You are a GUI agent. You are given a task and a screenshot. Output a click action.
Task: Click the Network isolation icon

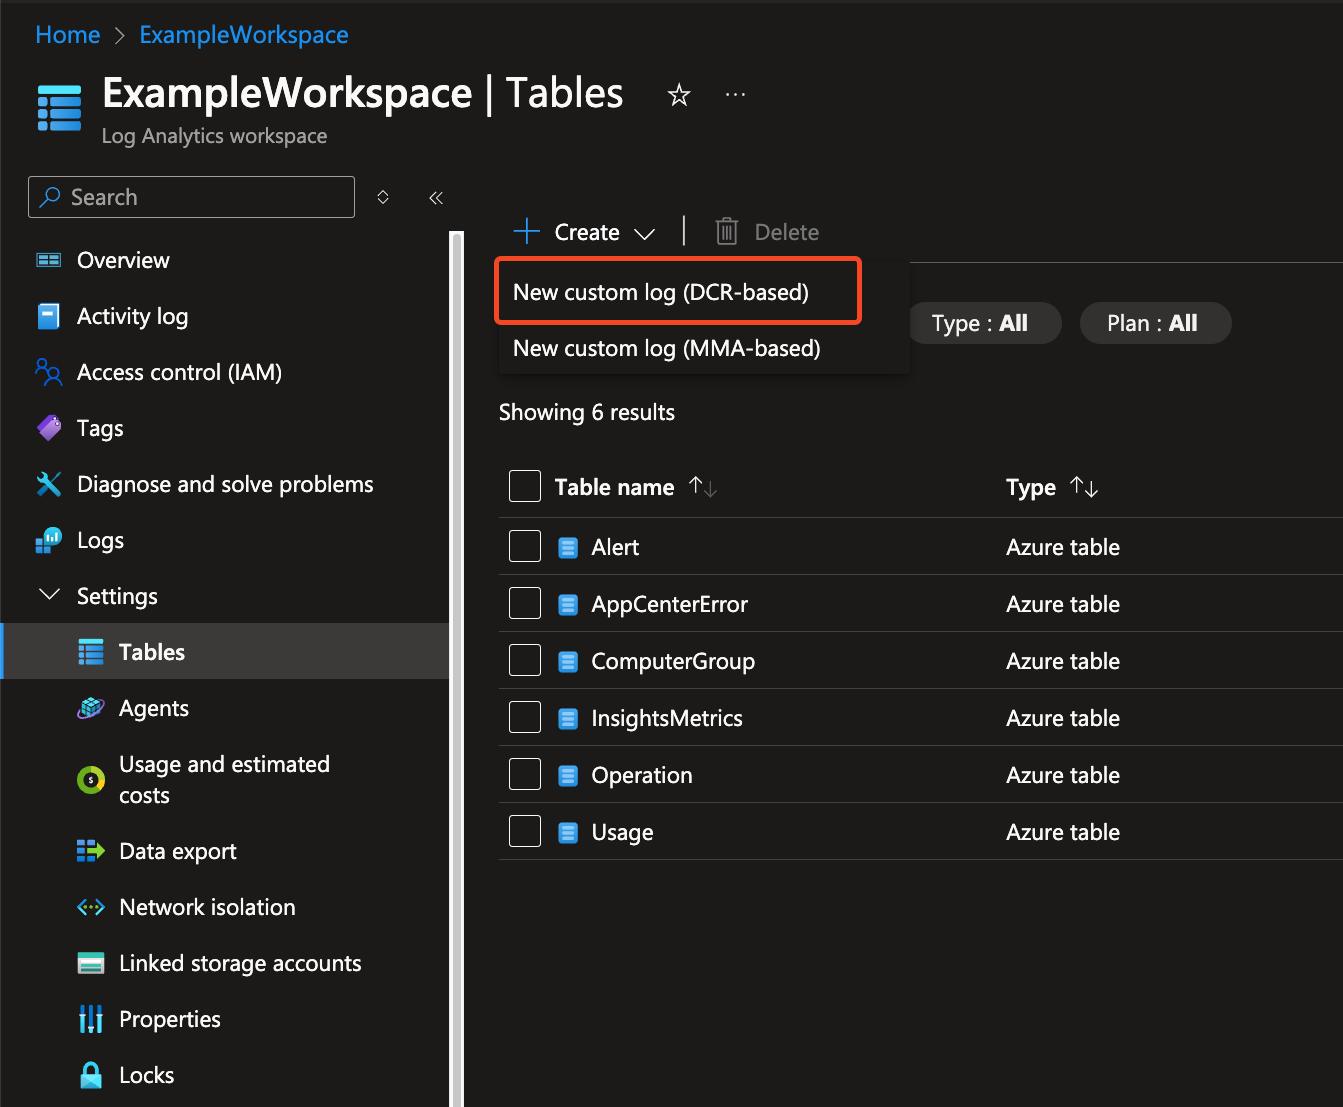point(91,907)
